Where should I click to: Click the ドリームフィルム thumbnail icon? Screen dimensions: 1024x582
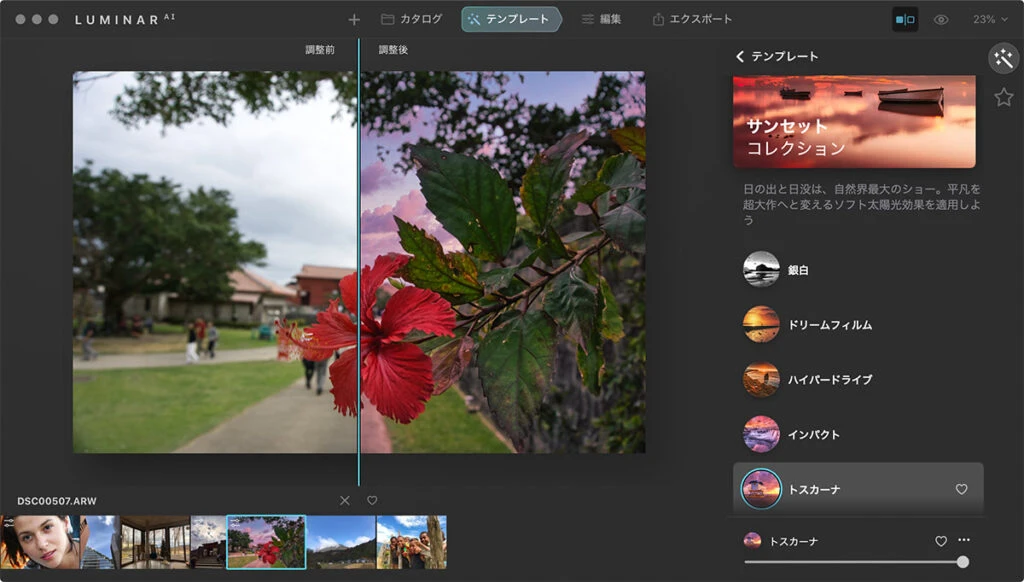click(761, 324)
